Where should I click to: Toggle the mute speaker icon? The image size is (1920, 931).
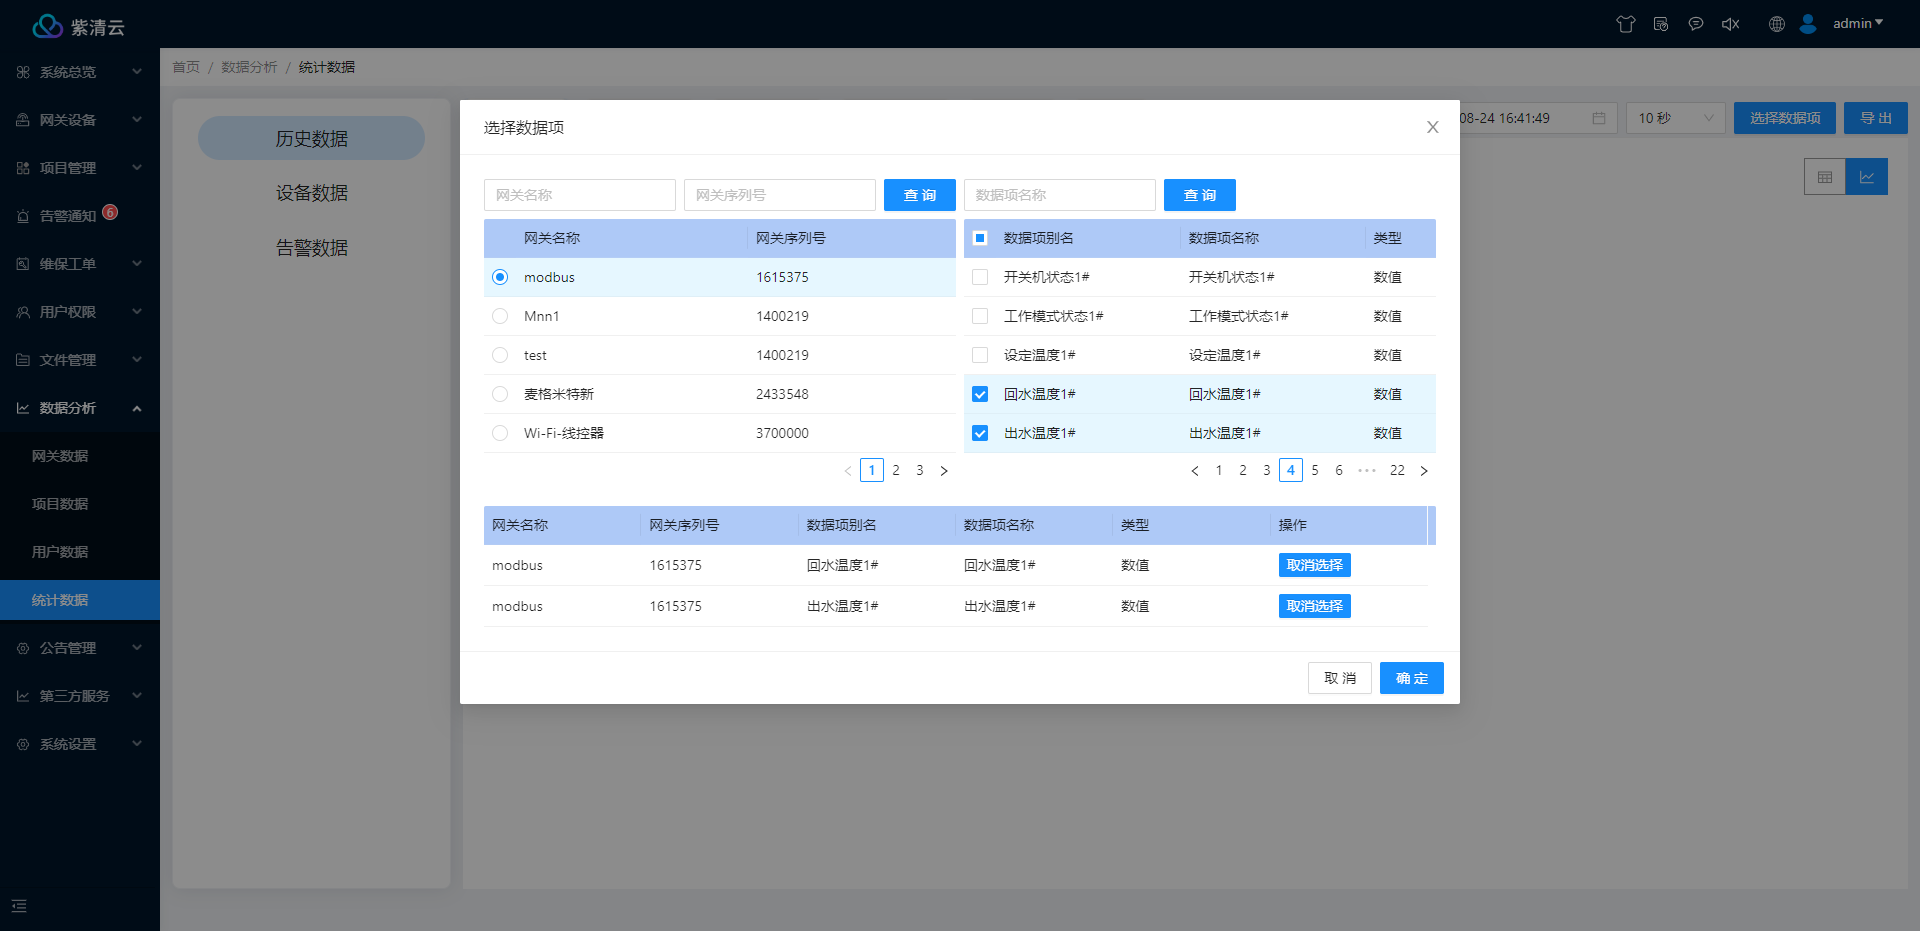(1731, 24)
